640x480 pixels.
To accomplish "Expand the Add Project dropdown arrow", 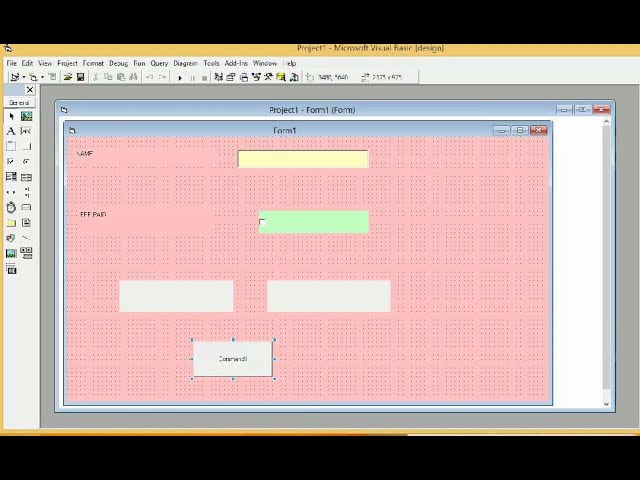I will pyautogui.click(x=23, y=77).
